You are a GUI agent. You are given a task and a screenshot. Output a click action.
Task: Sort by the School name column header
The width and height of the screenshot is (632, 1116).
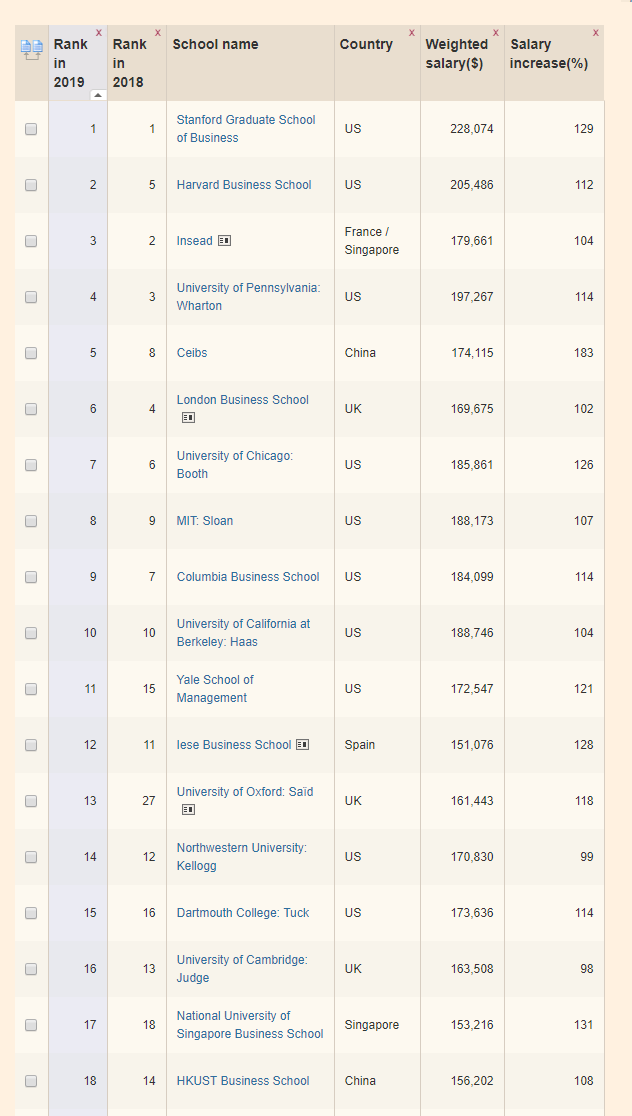point(216,44)
